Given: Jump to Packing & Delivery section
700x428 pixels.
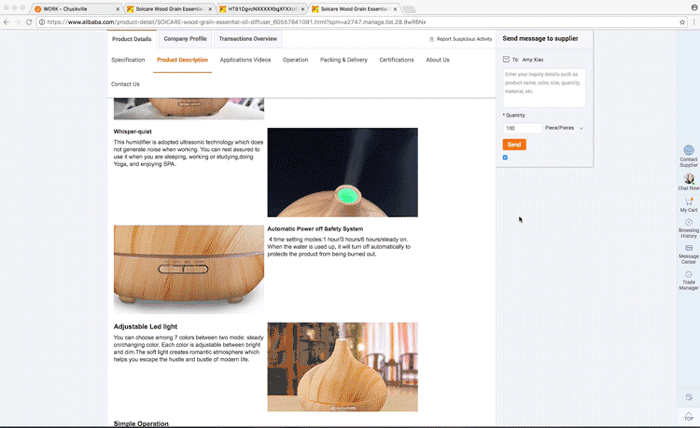Looking at the screenshot, I should click(344, 60).
